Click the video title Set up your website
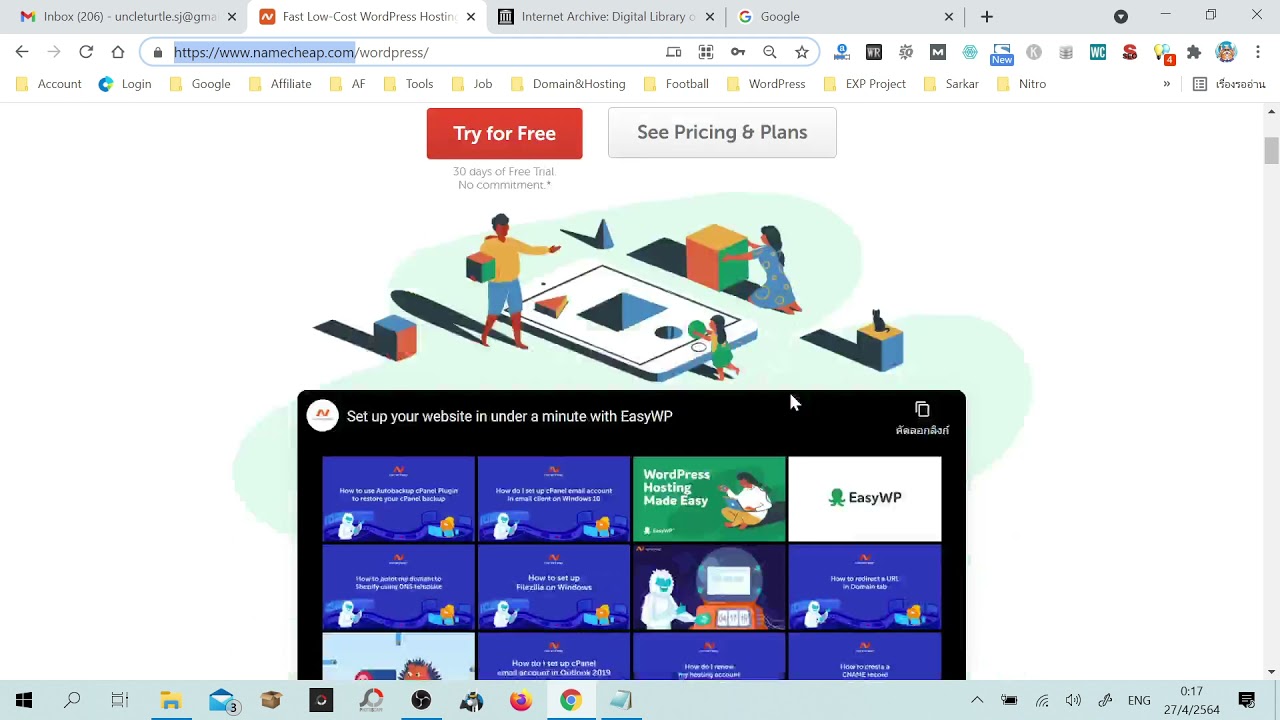 pyautogui.click(x=509, y=416)
